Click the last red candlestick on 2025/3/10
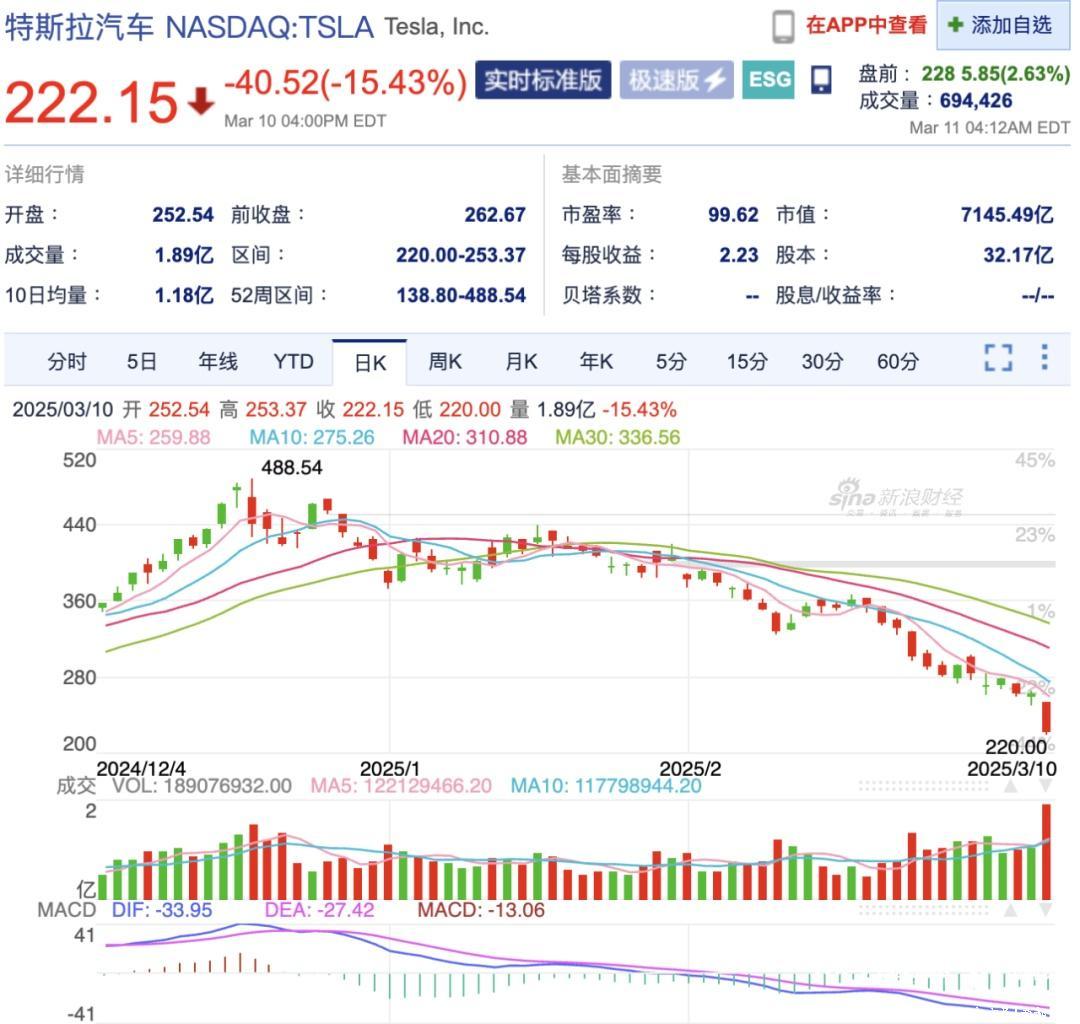 point(1047,717)
